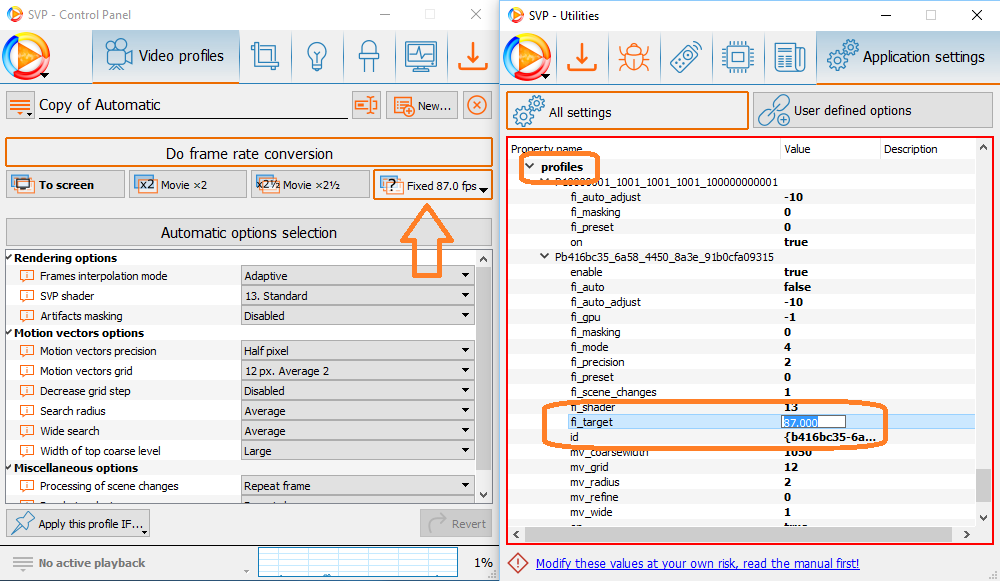Edit the fi_target value field
The height and width of the screenshot is (582, 1001).
pyautogui.click(x=813, y=422)
